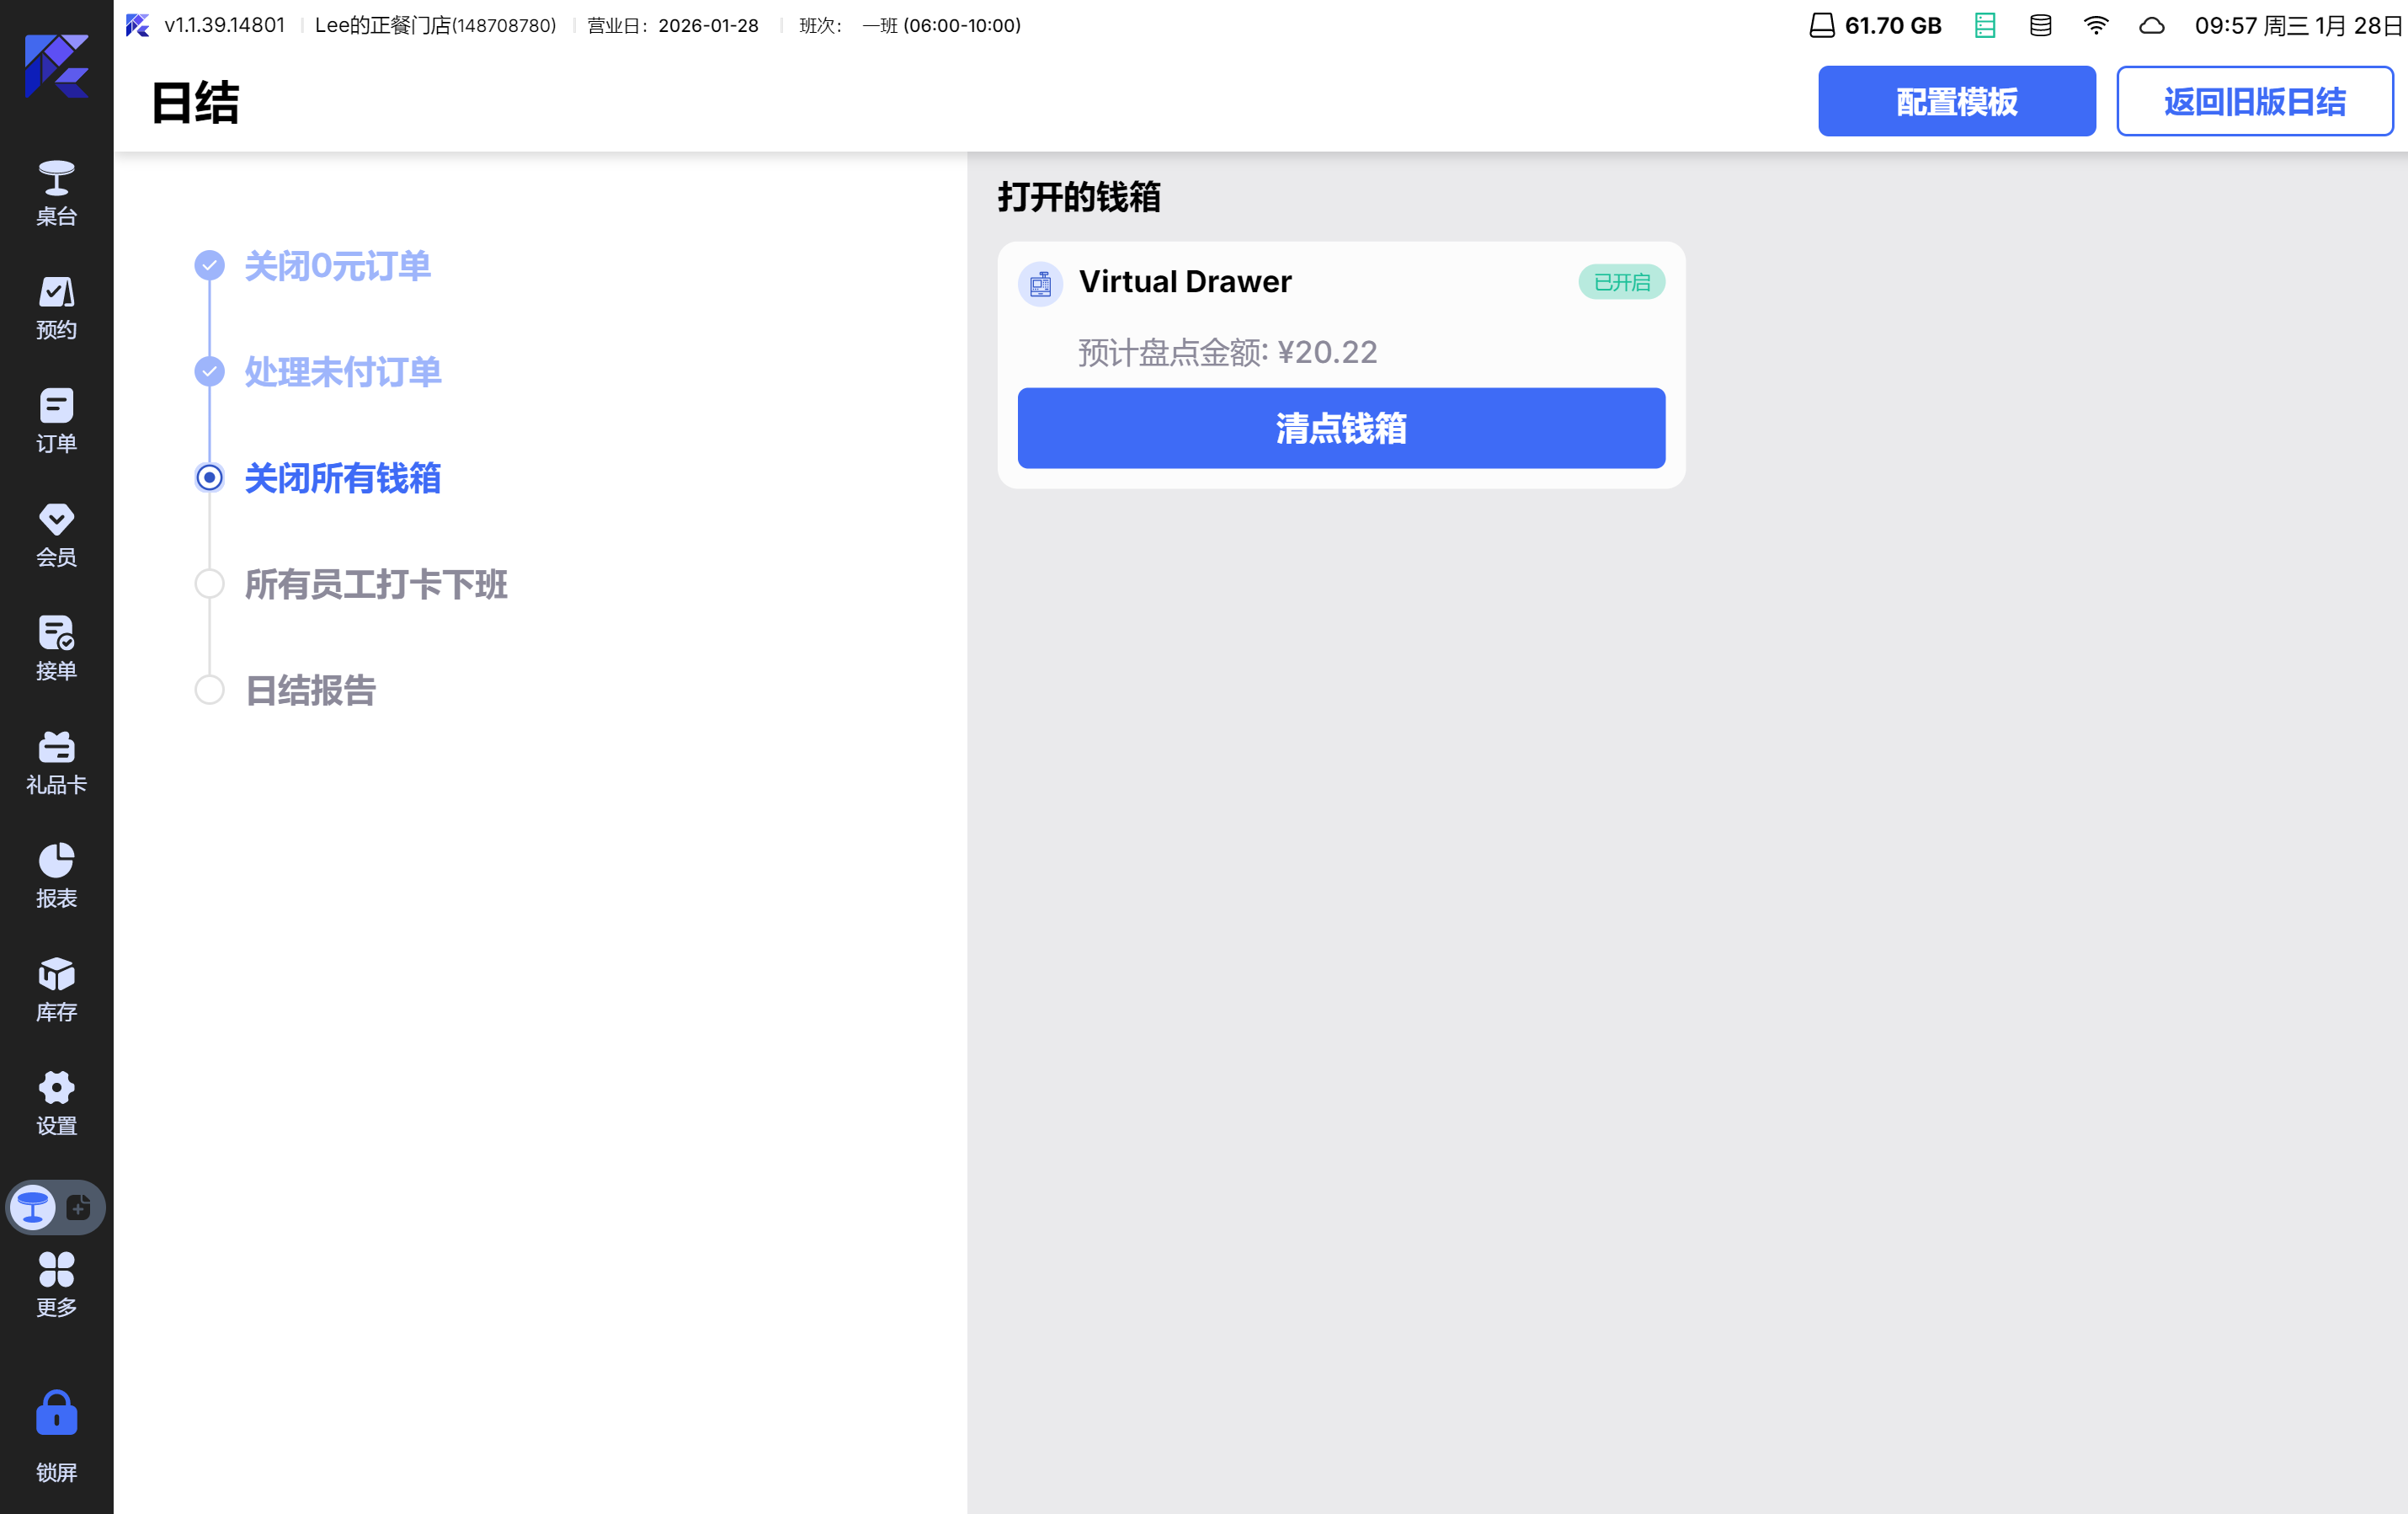Select the 所有员工打卡下班 step circle
Image resolution: width=2408 pixels, height=1514 pixels.
(209, 584)
